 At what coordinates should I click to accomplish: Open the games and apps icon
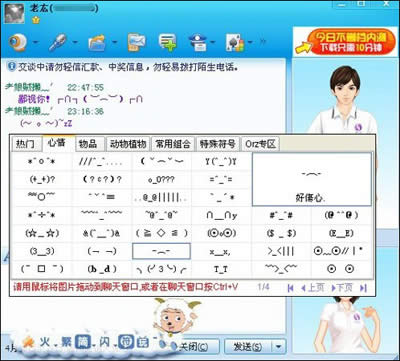tap(235, 42)
